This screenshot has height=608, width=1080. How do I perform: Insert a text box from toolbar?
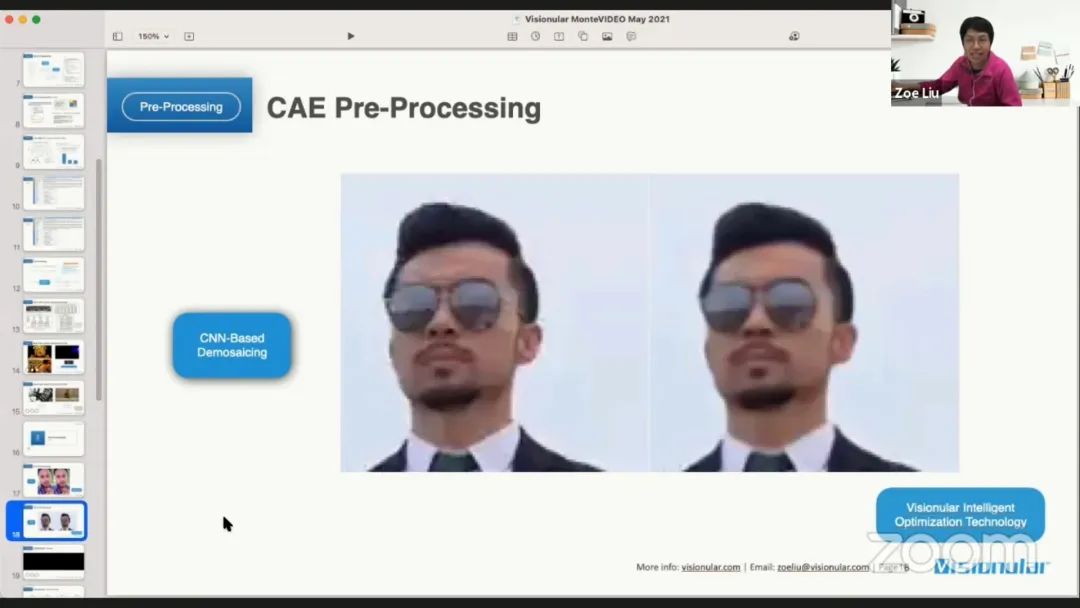559,36
